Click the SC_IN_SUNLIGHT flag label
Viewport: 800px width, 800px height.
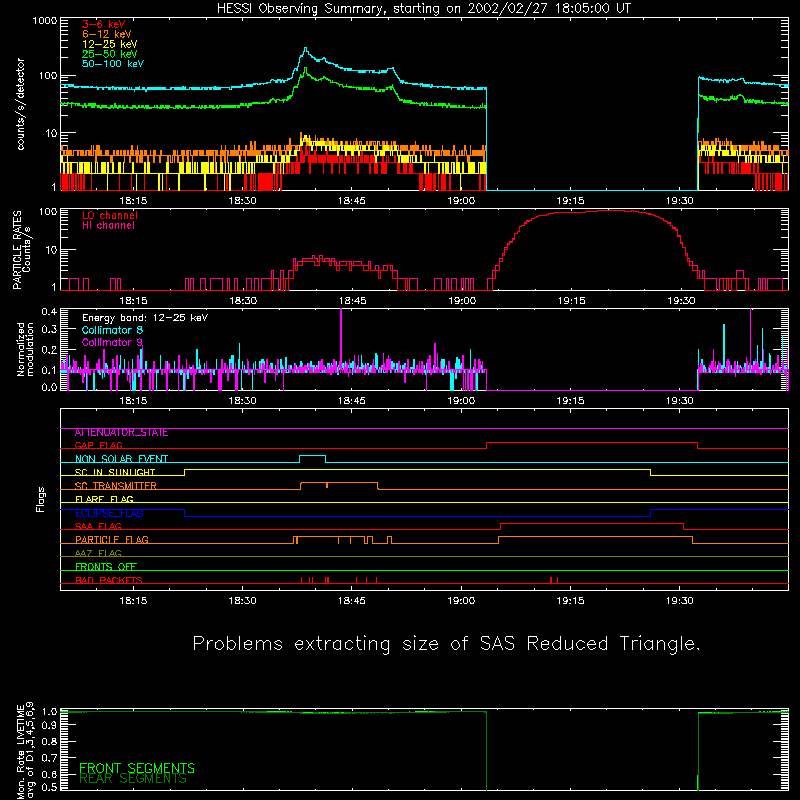[115, 472]
